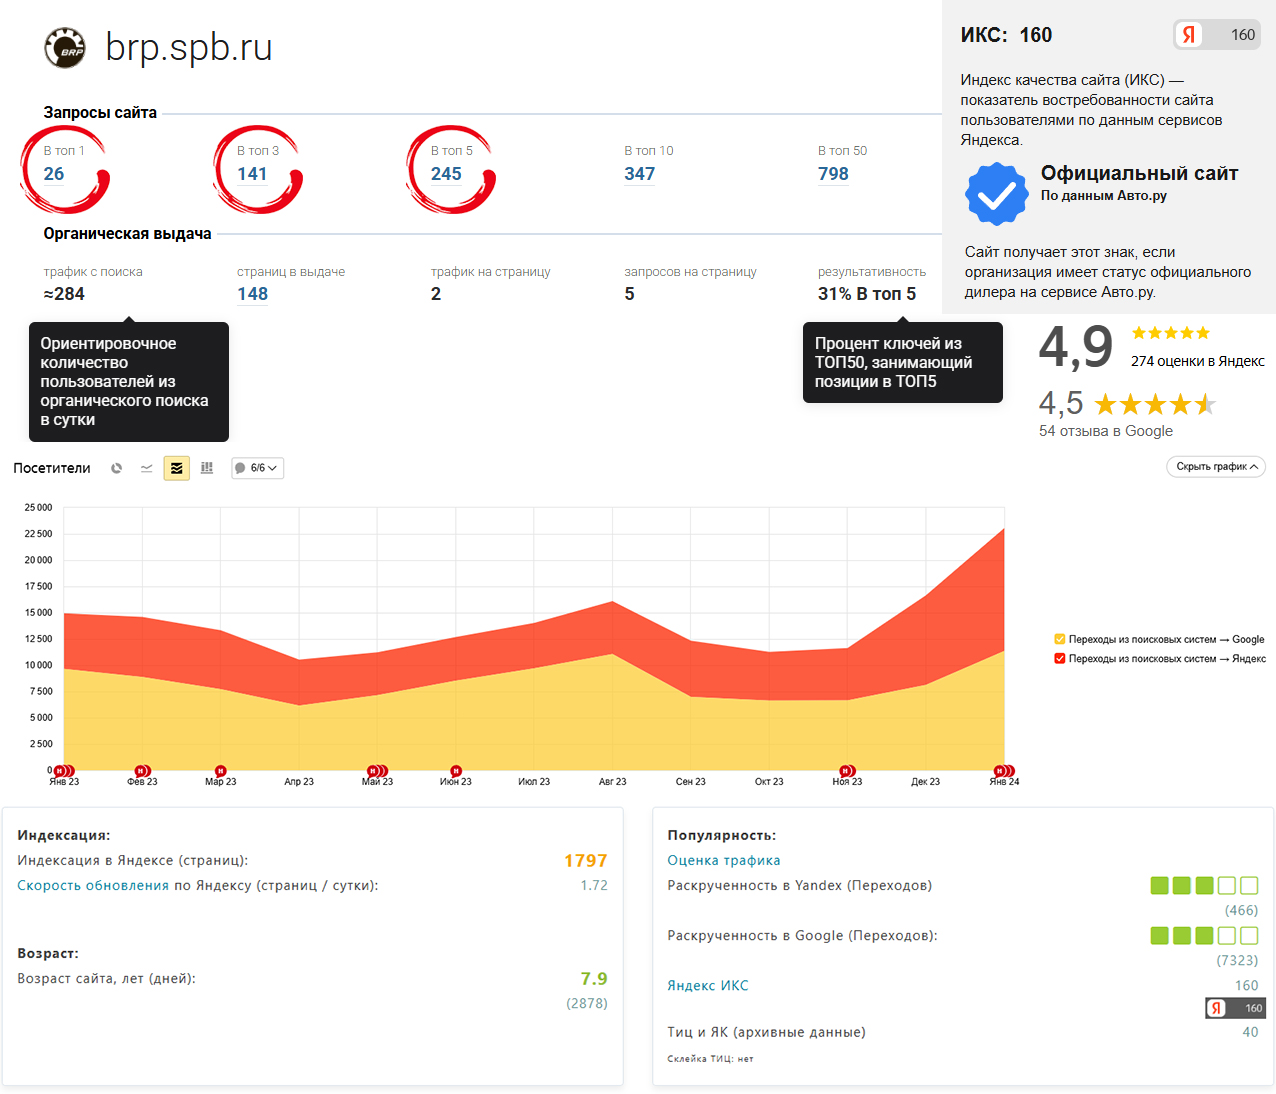Click the Yandex promotion green squares indicator
The width and height of the screenshot is (1276, 1094).
pyautogui.click(x=1204, y=885)
